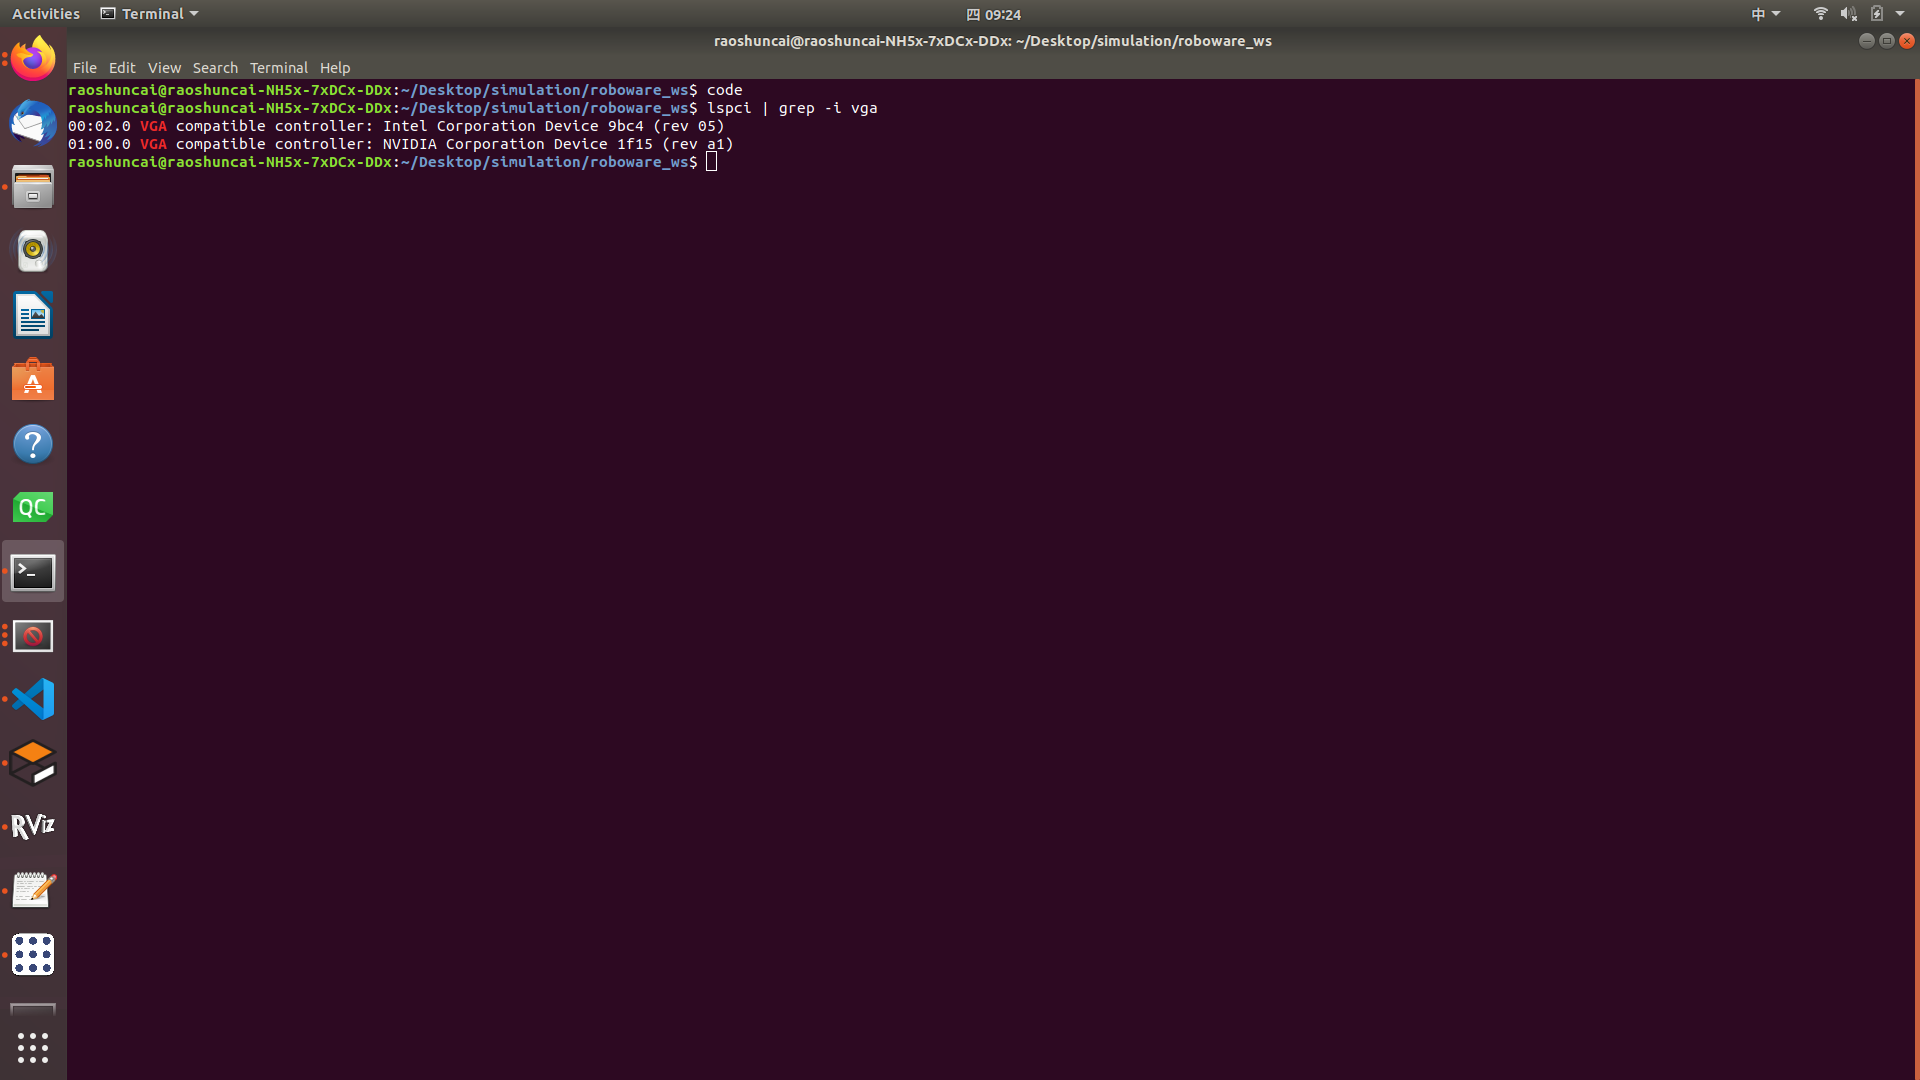Launch LibreOffice Writer from dock
The width and height of the screenshot is (1920, 1080).
(33, 316)
